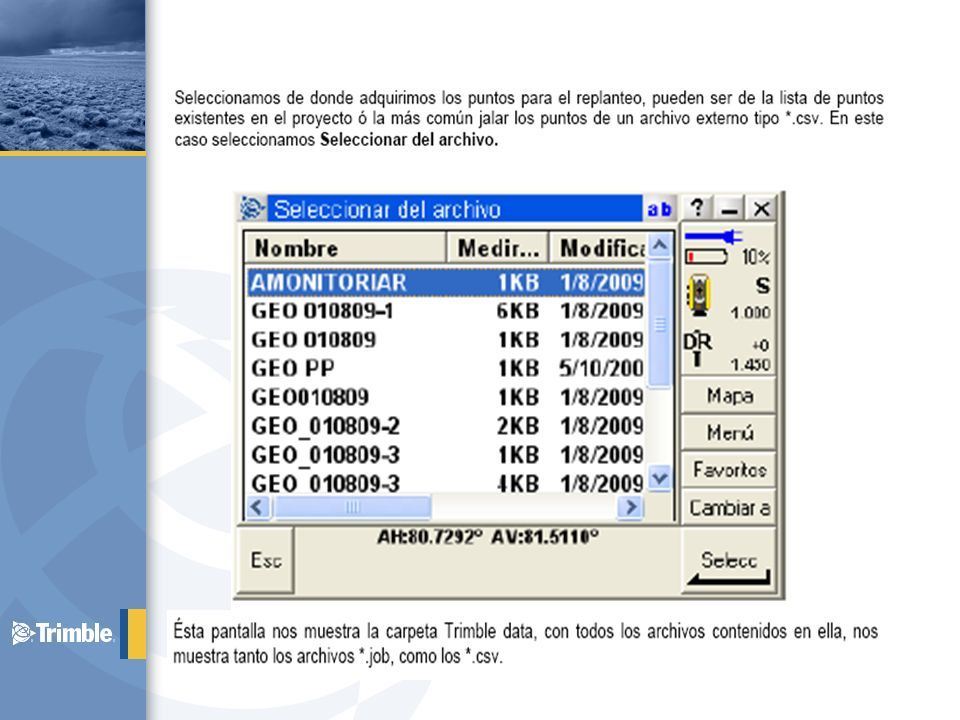Select the file GEO010809 without spaces
The height and width of the screenshot is (720, 960).
point(446,397)
